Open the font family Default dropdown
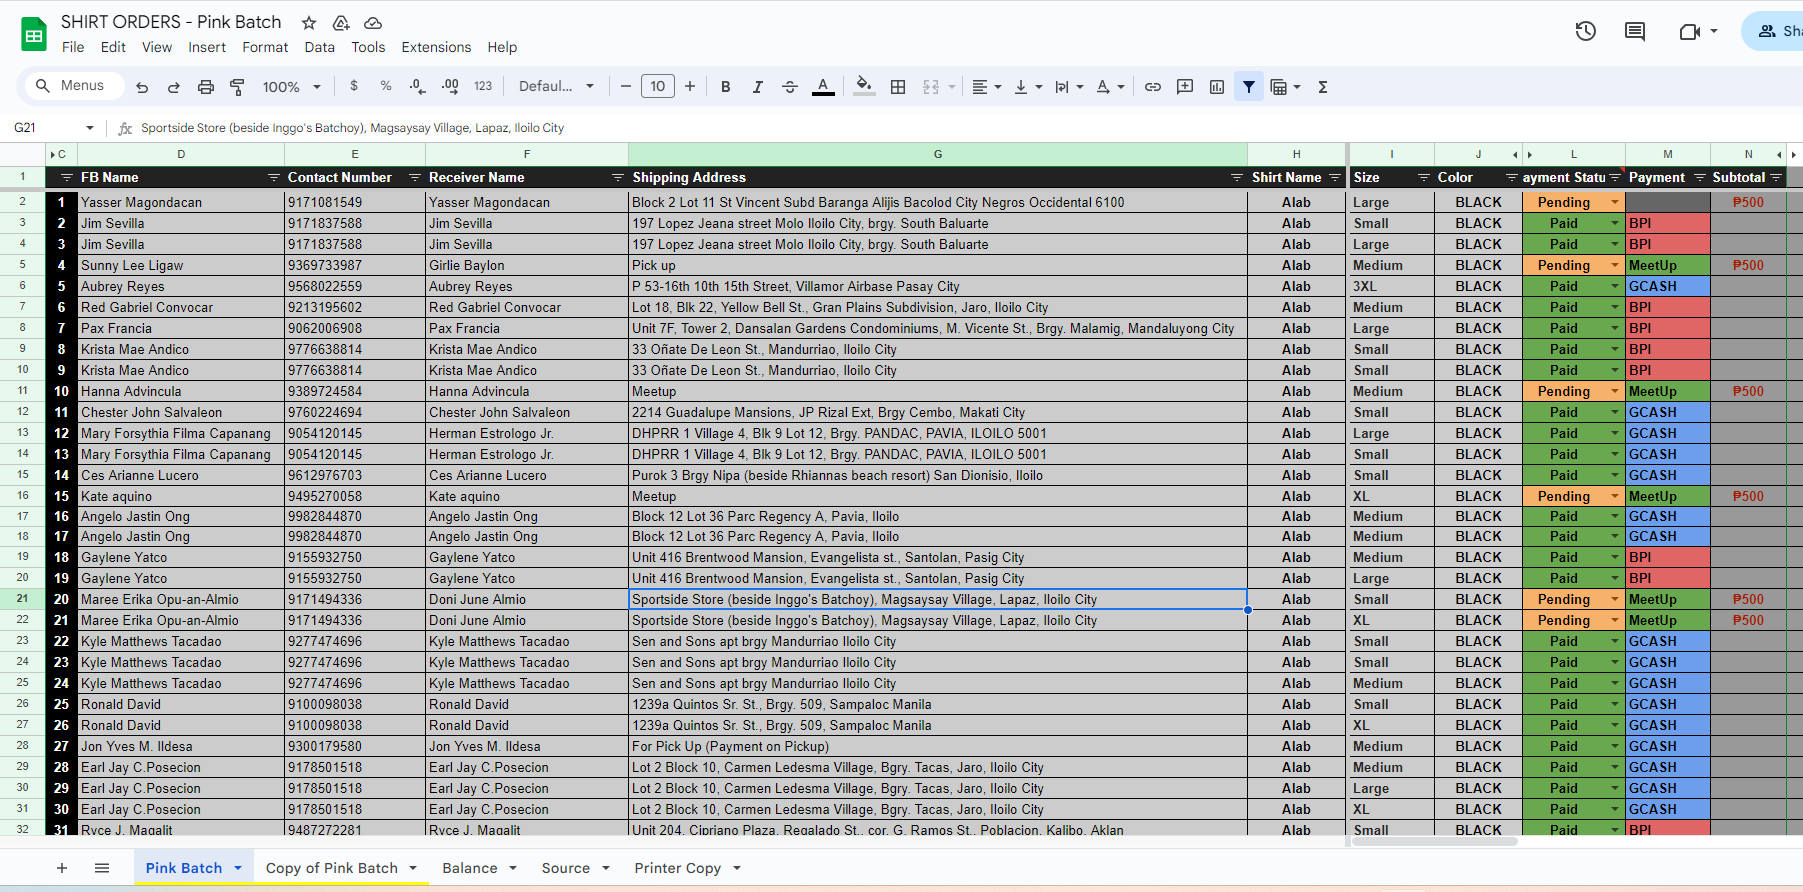 pyautogui.click(x=556, y=87)
